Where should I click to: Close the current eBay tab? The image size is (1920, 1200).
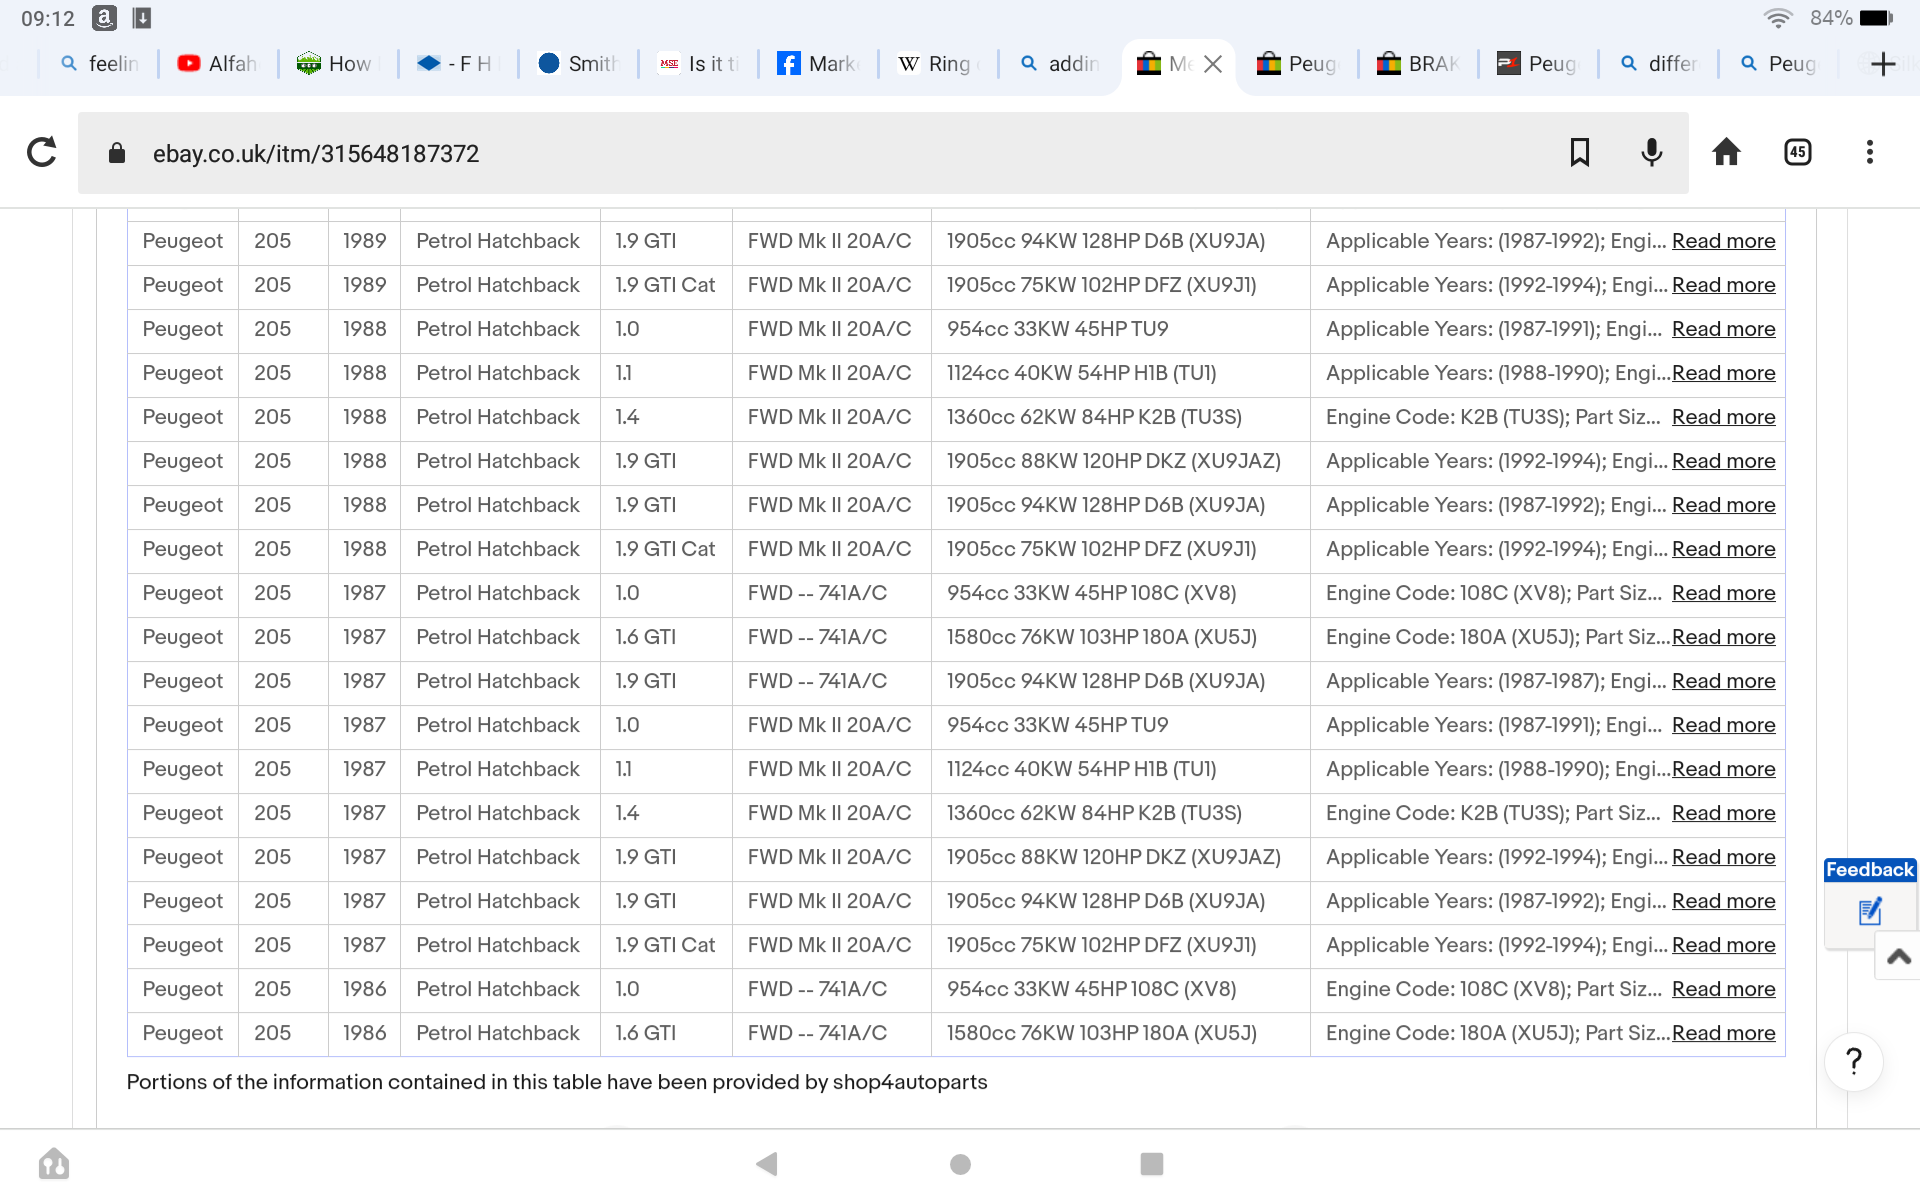pos(1213,64)
